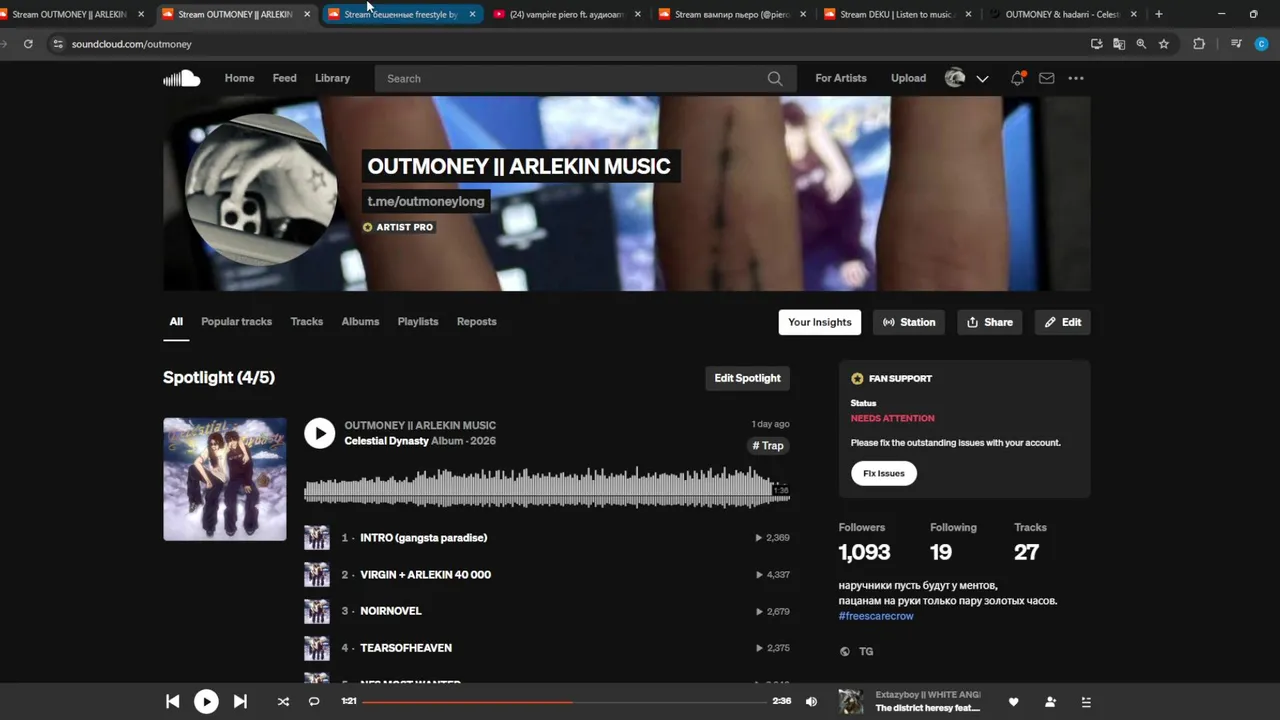Image resolution: width=1280 pixels, height=720 pixels.
Task: Click the Following 19 count
Action: tap(940, 552)
